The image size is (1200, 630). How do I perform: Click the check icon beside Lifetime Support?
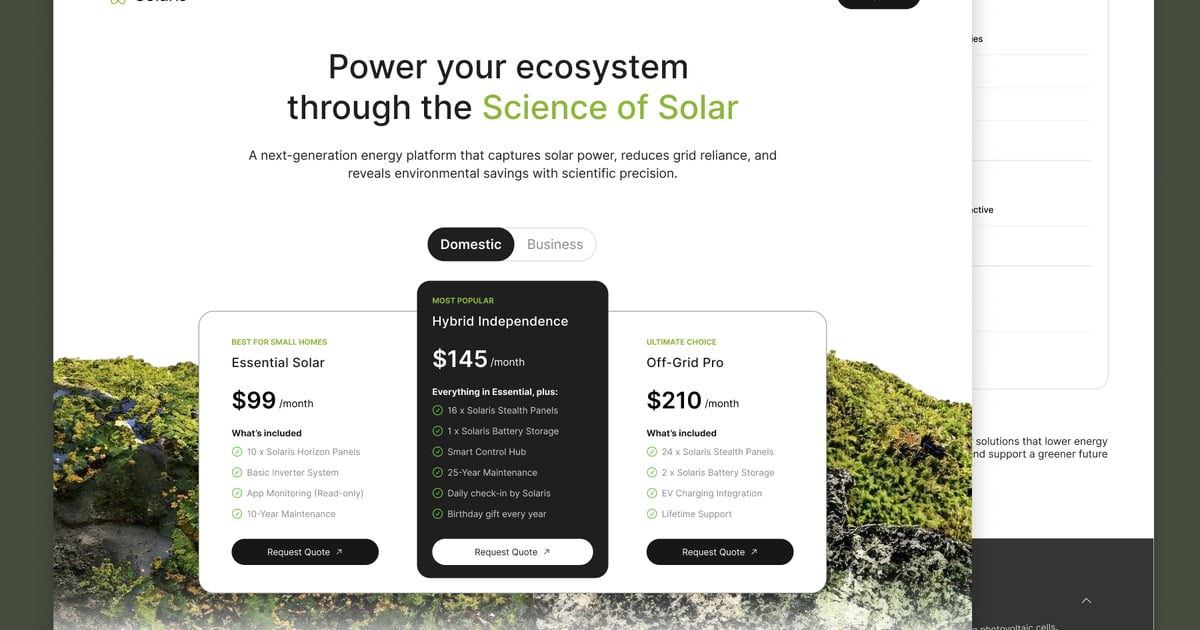(652, 514)
